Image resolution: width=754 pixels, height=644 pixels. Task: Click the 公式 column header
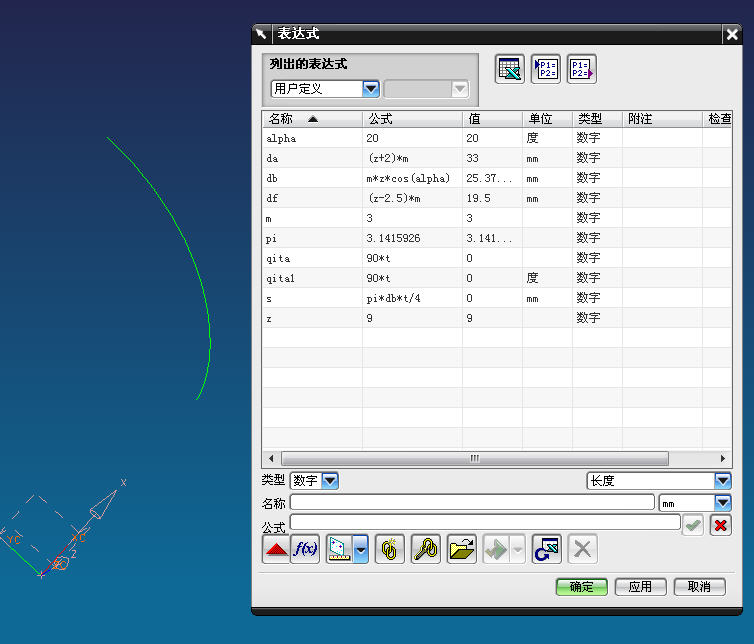tap(412, 119)
